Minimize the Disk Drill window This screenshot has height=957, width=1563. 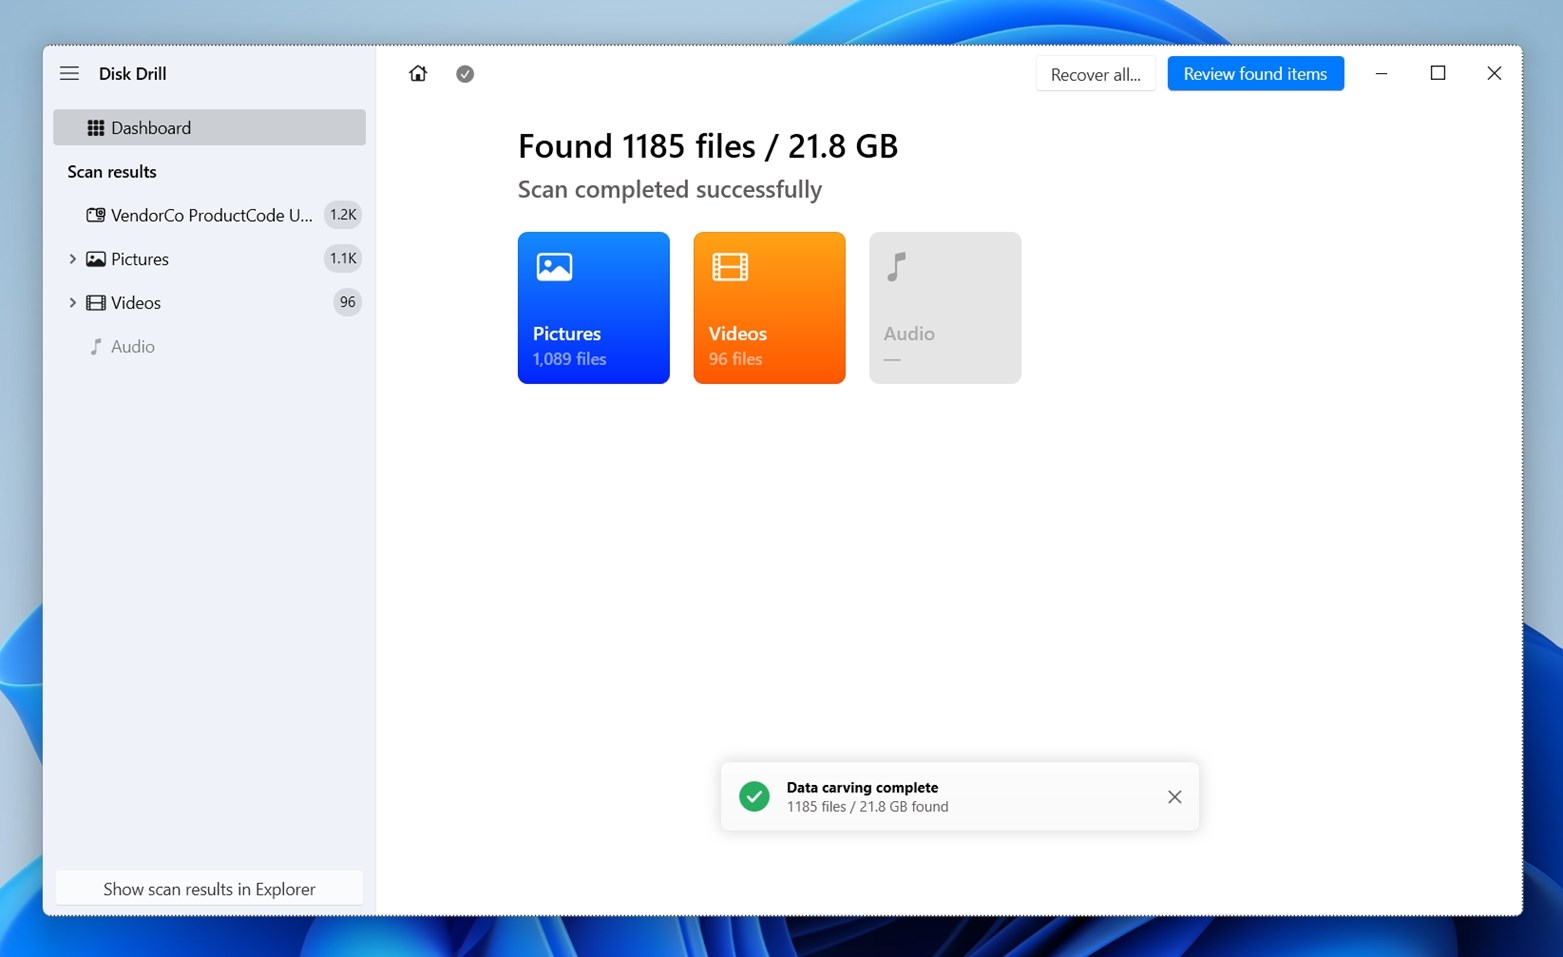[x=1381, y=73]
